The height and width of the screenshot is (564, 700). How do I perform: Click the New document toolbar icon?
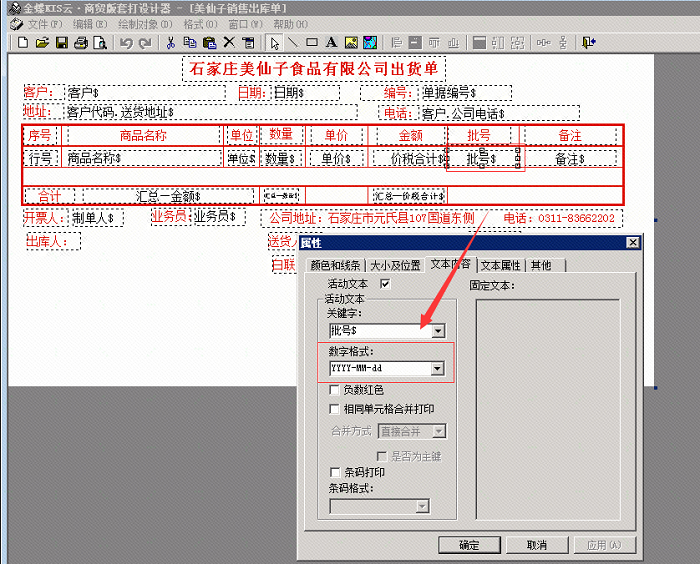tap(23, 43)
